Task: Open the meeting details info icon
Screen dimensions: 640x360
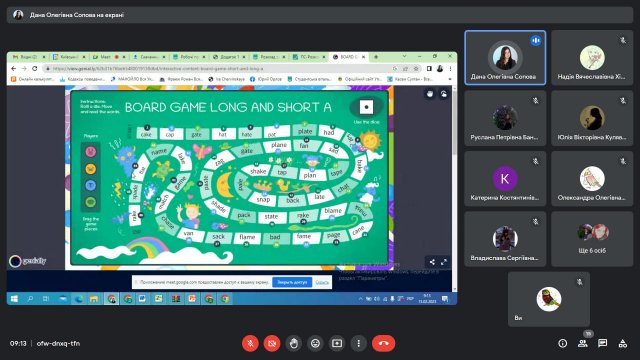Action: (563, 343)
